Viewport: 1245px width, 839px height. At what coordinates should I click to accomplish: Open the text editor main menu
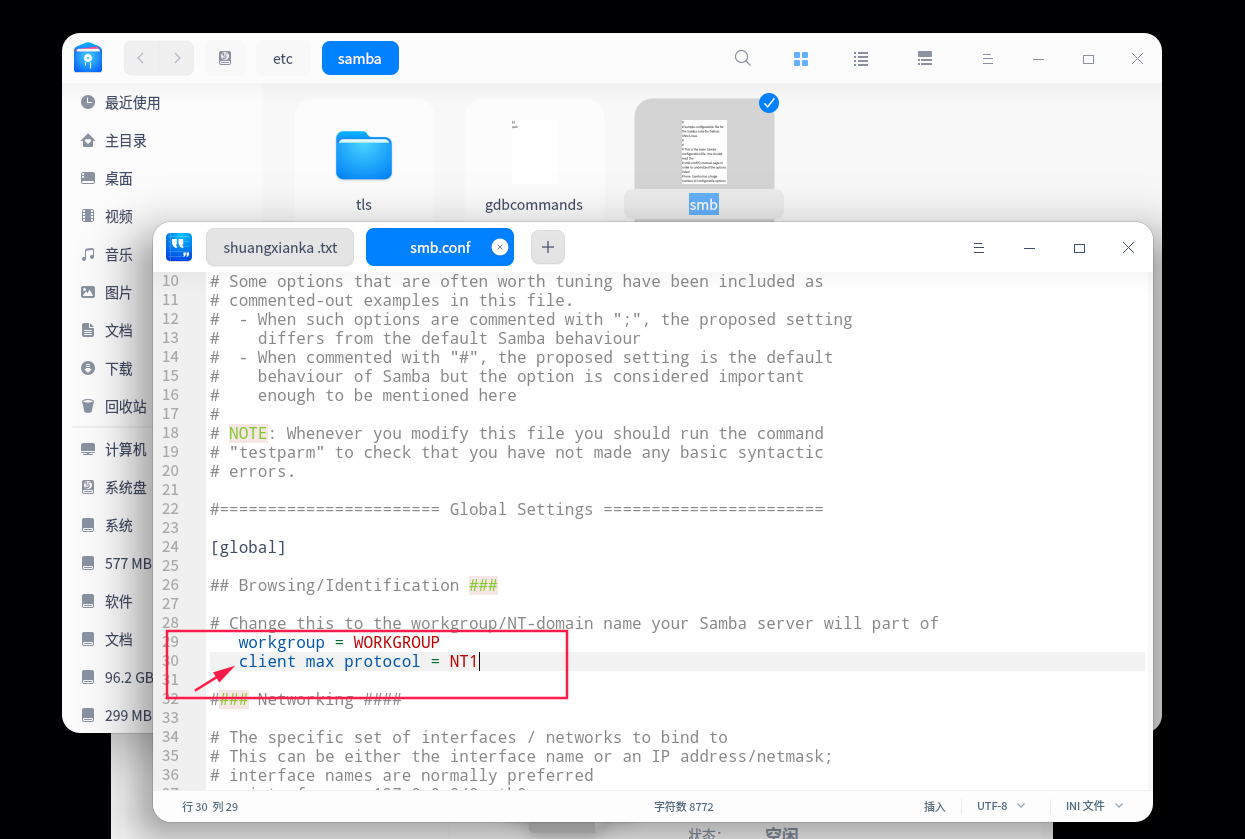click(980, 247)
